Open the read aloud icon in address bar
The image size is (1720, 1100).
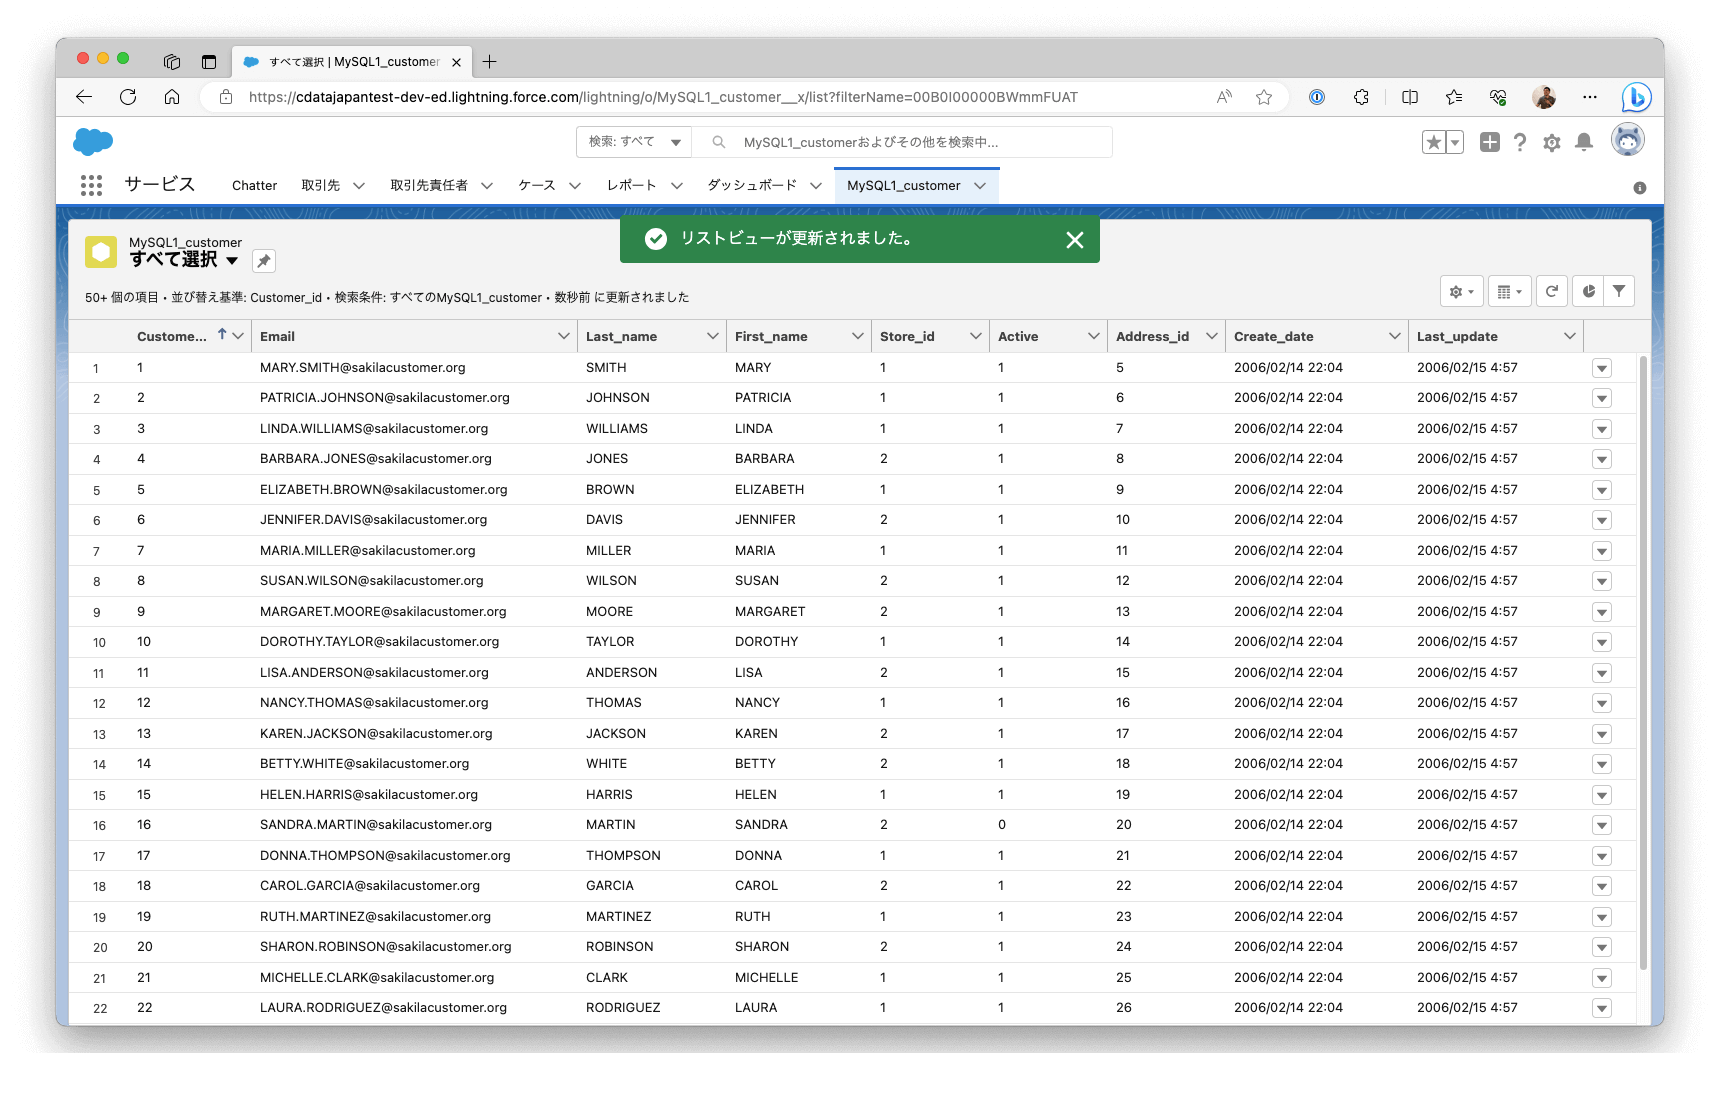(x=1224, y=97)
